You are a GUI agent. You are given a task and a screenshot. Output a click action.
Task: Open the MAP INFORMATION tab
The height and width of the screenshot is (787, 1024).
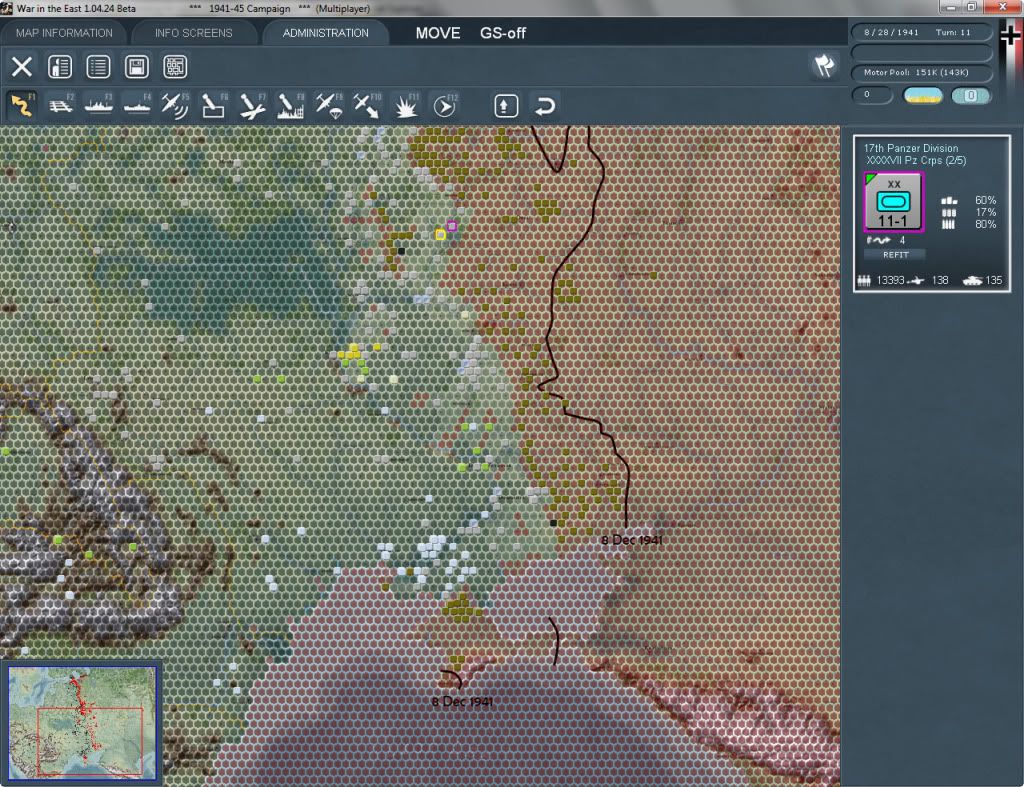click(x=64, y=33)
